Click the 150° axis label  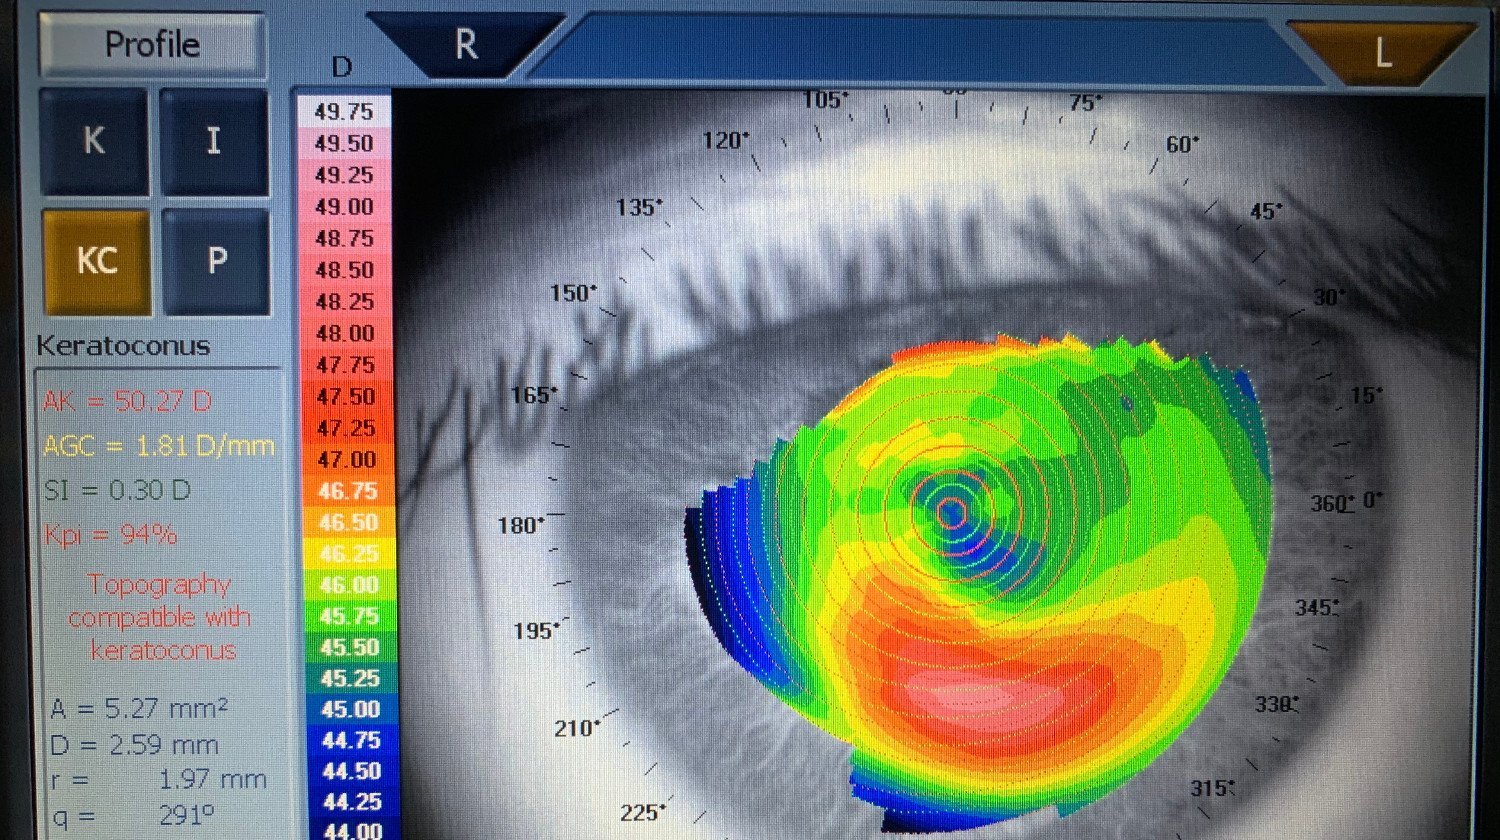[574, 293]
